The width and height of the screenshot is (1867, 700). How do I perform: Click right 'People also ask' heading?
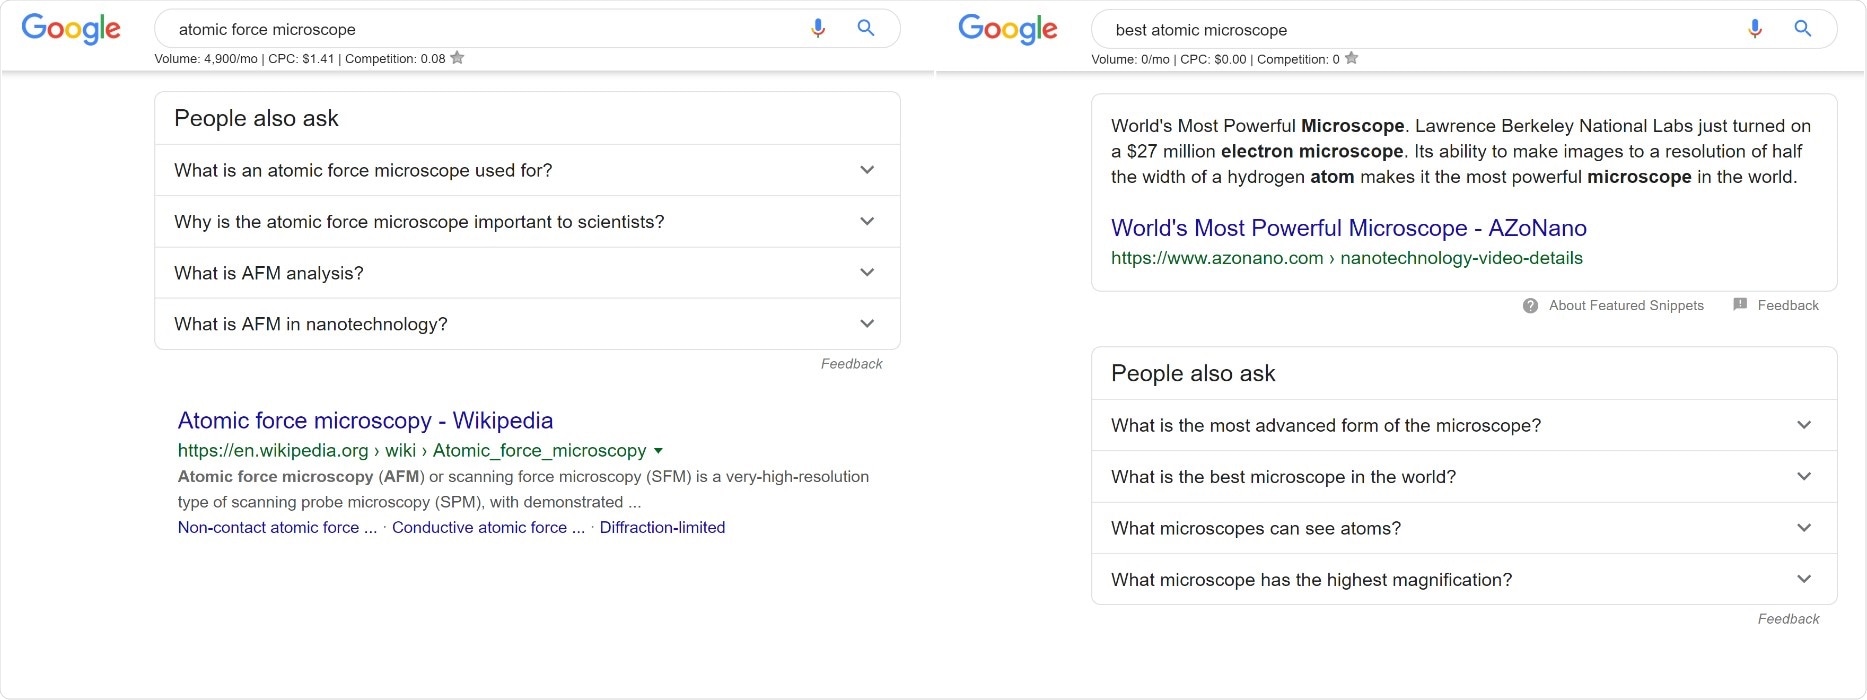[1193, 373]
